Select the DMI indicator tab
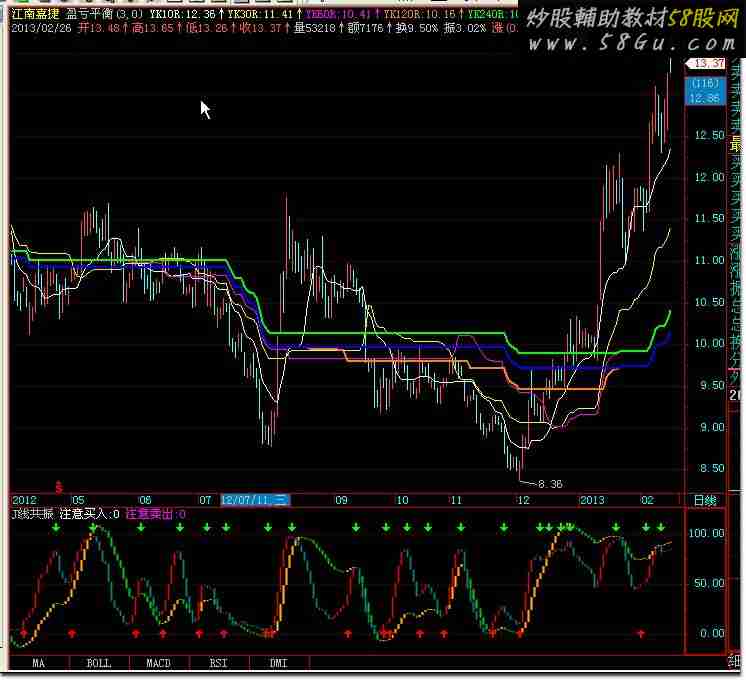The height and width of the screenshot is (680, 746). pyautogui.click(x=279, y=663)
